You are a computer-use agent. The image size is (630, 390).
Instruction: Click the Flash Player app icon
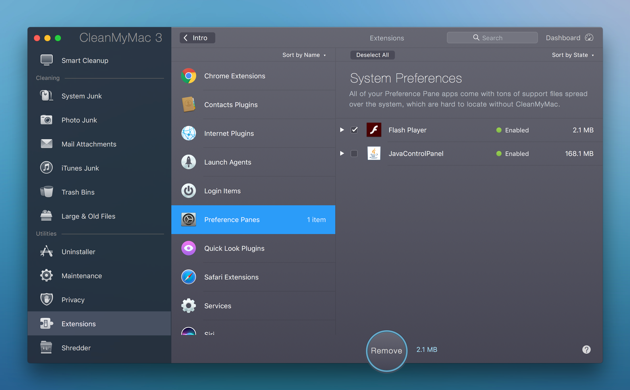point(374,130)
